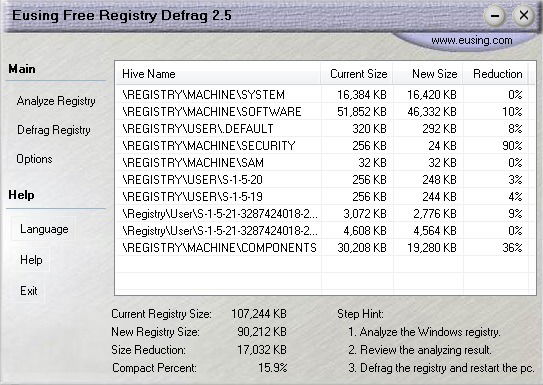
Task: Click the 16,420 KB new size cell
Action: 432,95
